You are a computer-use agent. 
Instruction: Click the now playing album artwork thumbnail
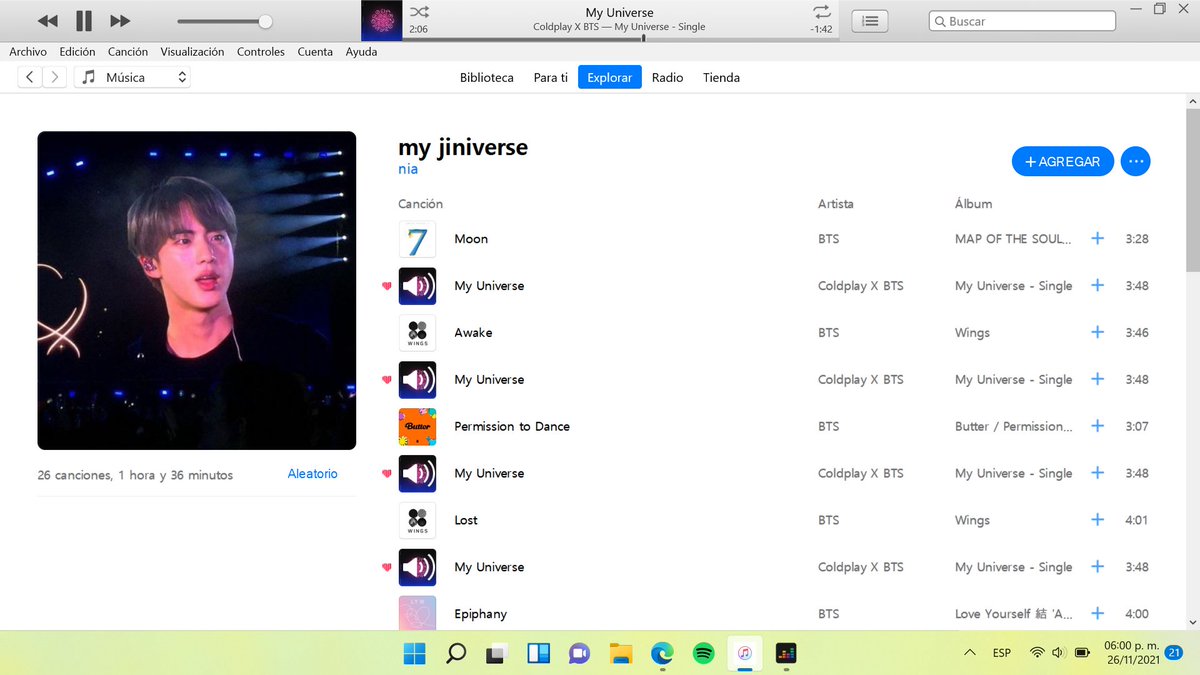[382, 21]
